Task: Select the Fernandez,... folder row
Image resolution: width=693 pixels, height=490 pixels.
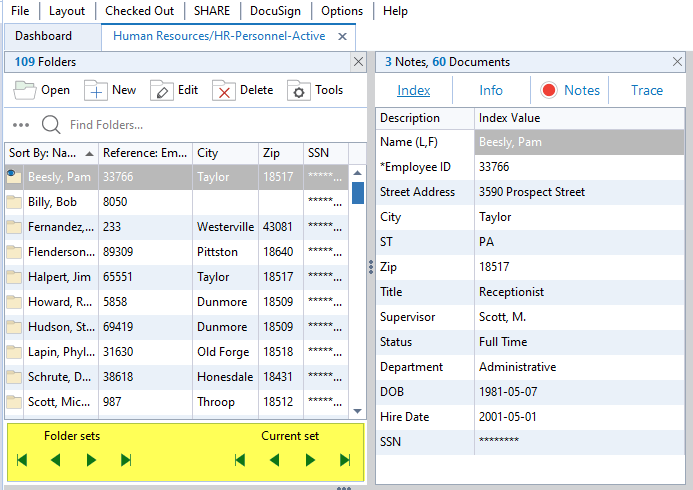Action: (x=177, y=227)
